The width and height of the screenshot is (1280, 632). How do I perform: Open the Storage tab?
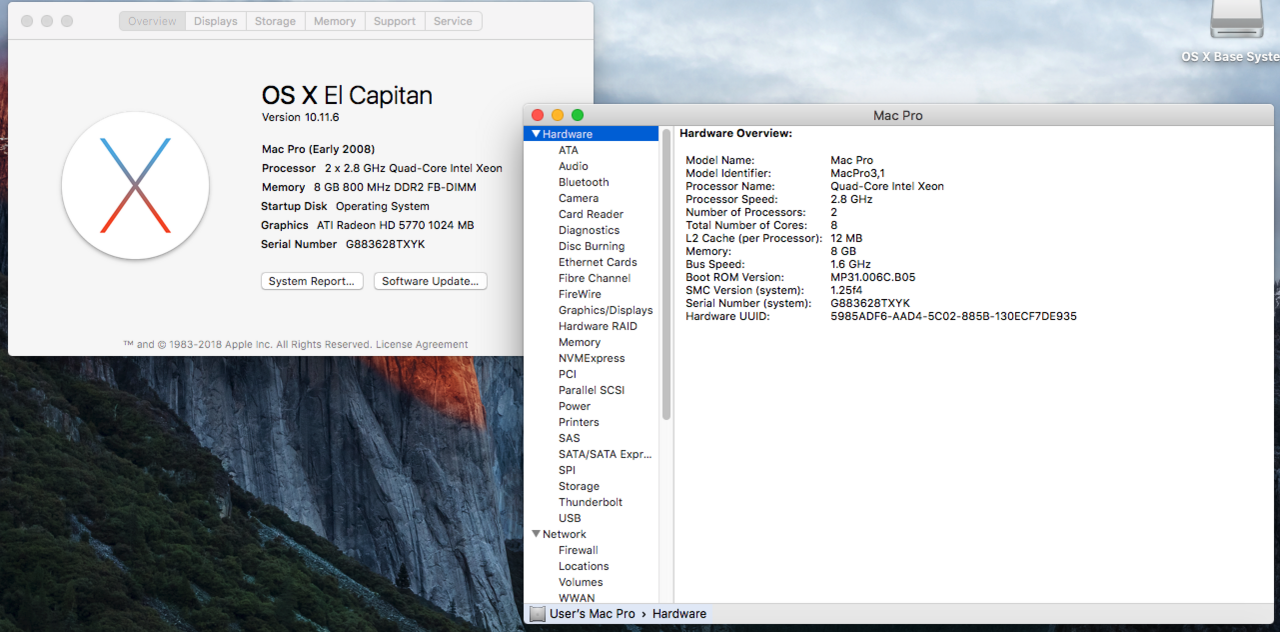(x=275, y=21)
